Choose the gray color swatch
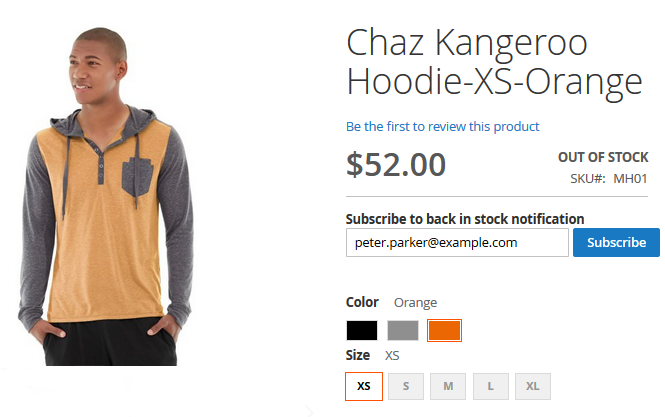This screenshot has height=417, width=665. point(403,330)
